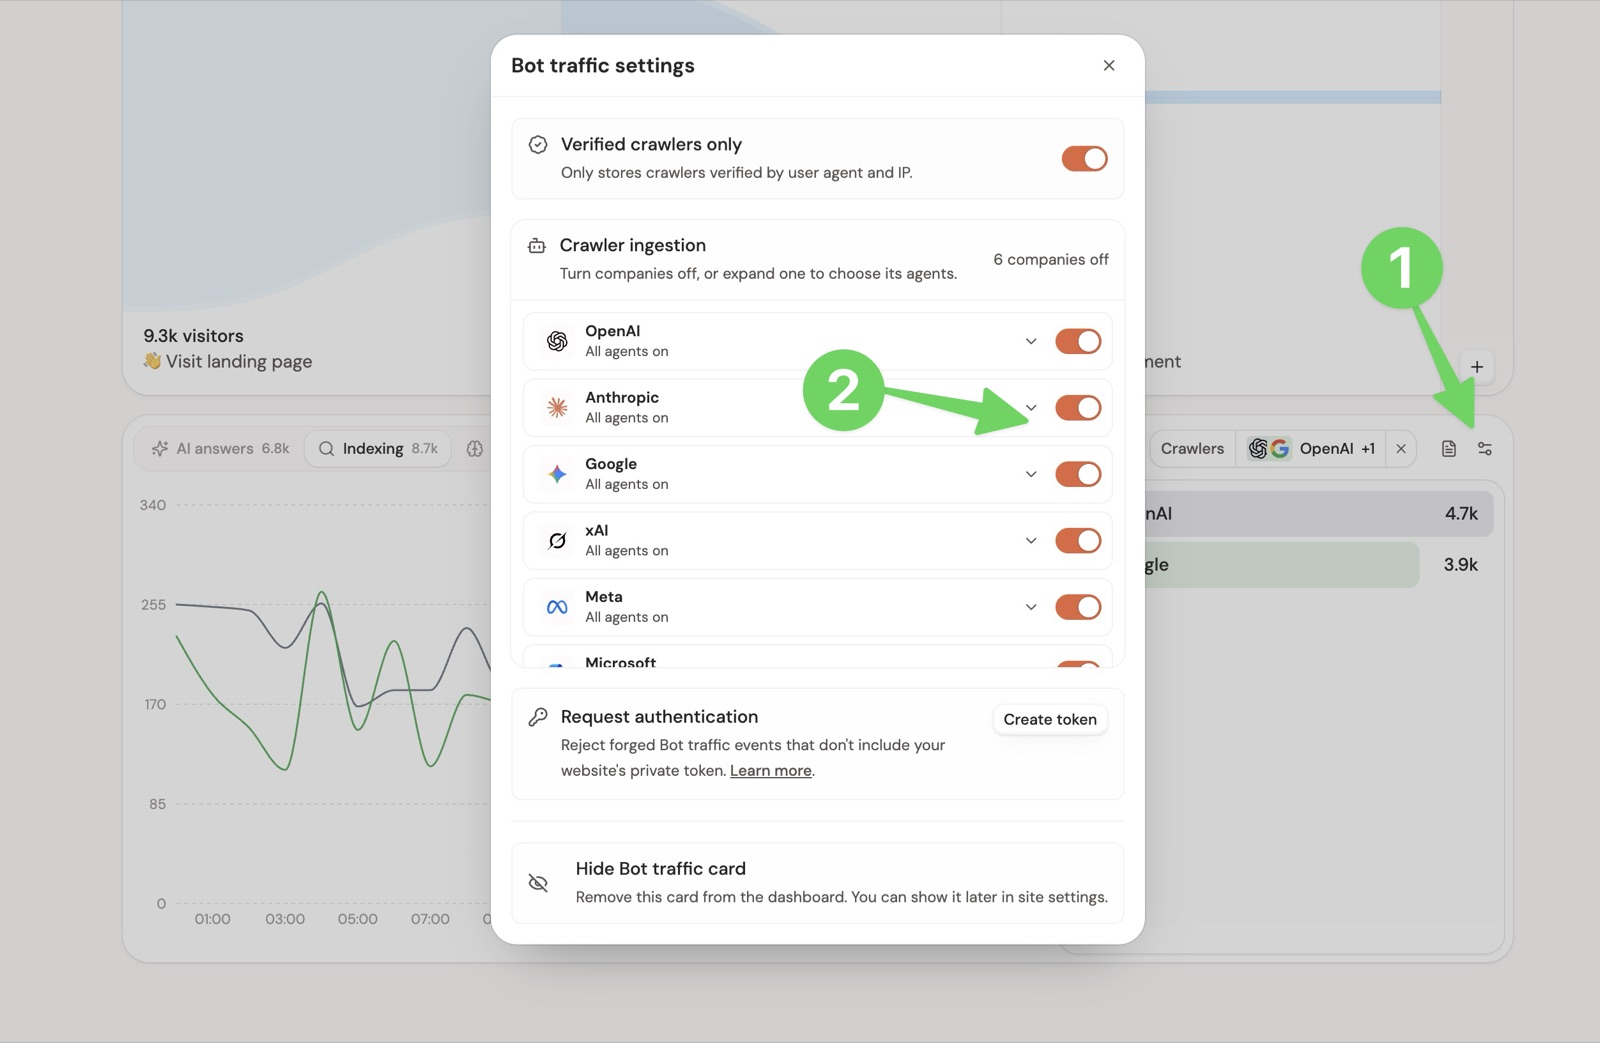This screenshot has width=1600, height=1043.
Task: Click the xAI logo icon
Action: click(x=557, y=540)
